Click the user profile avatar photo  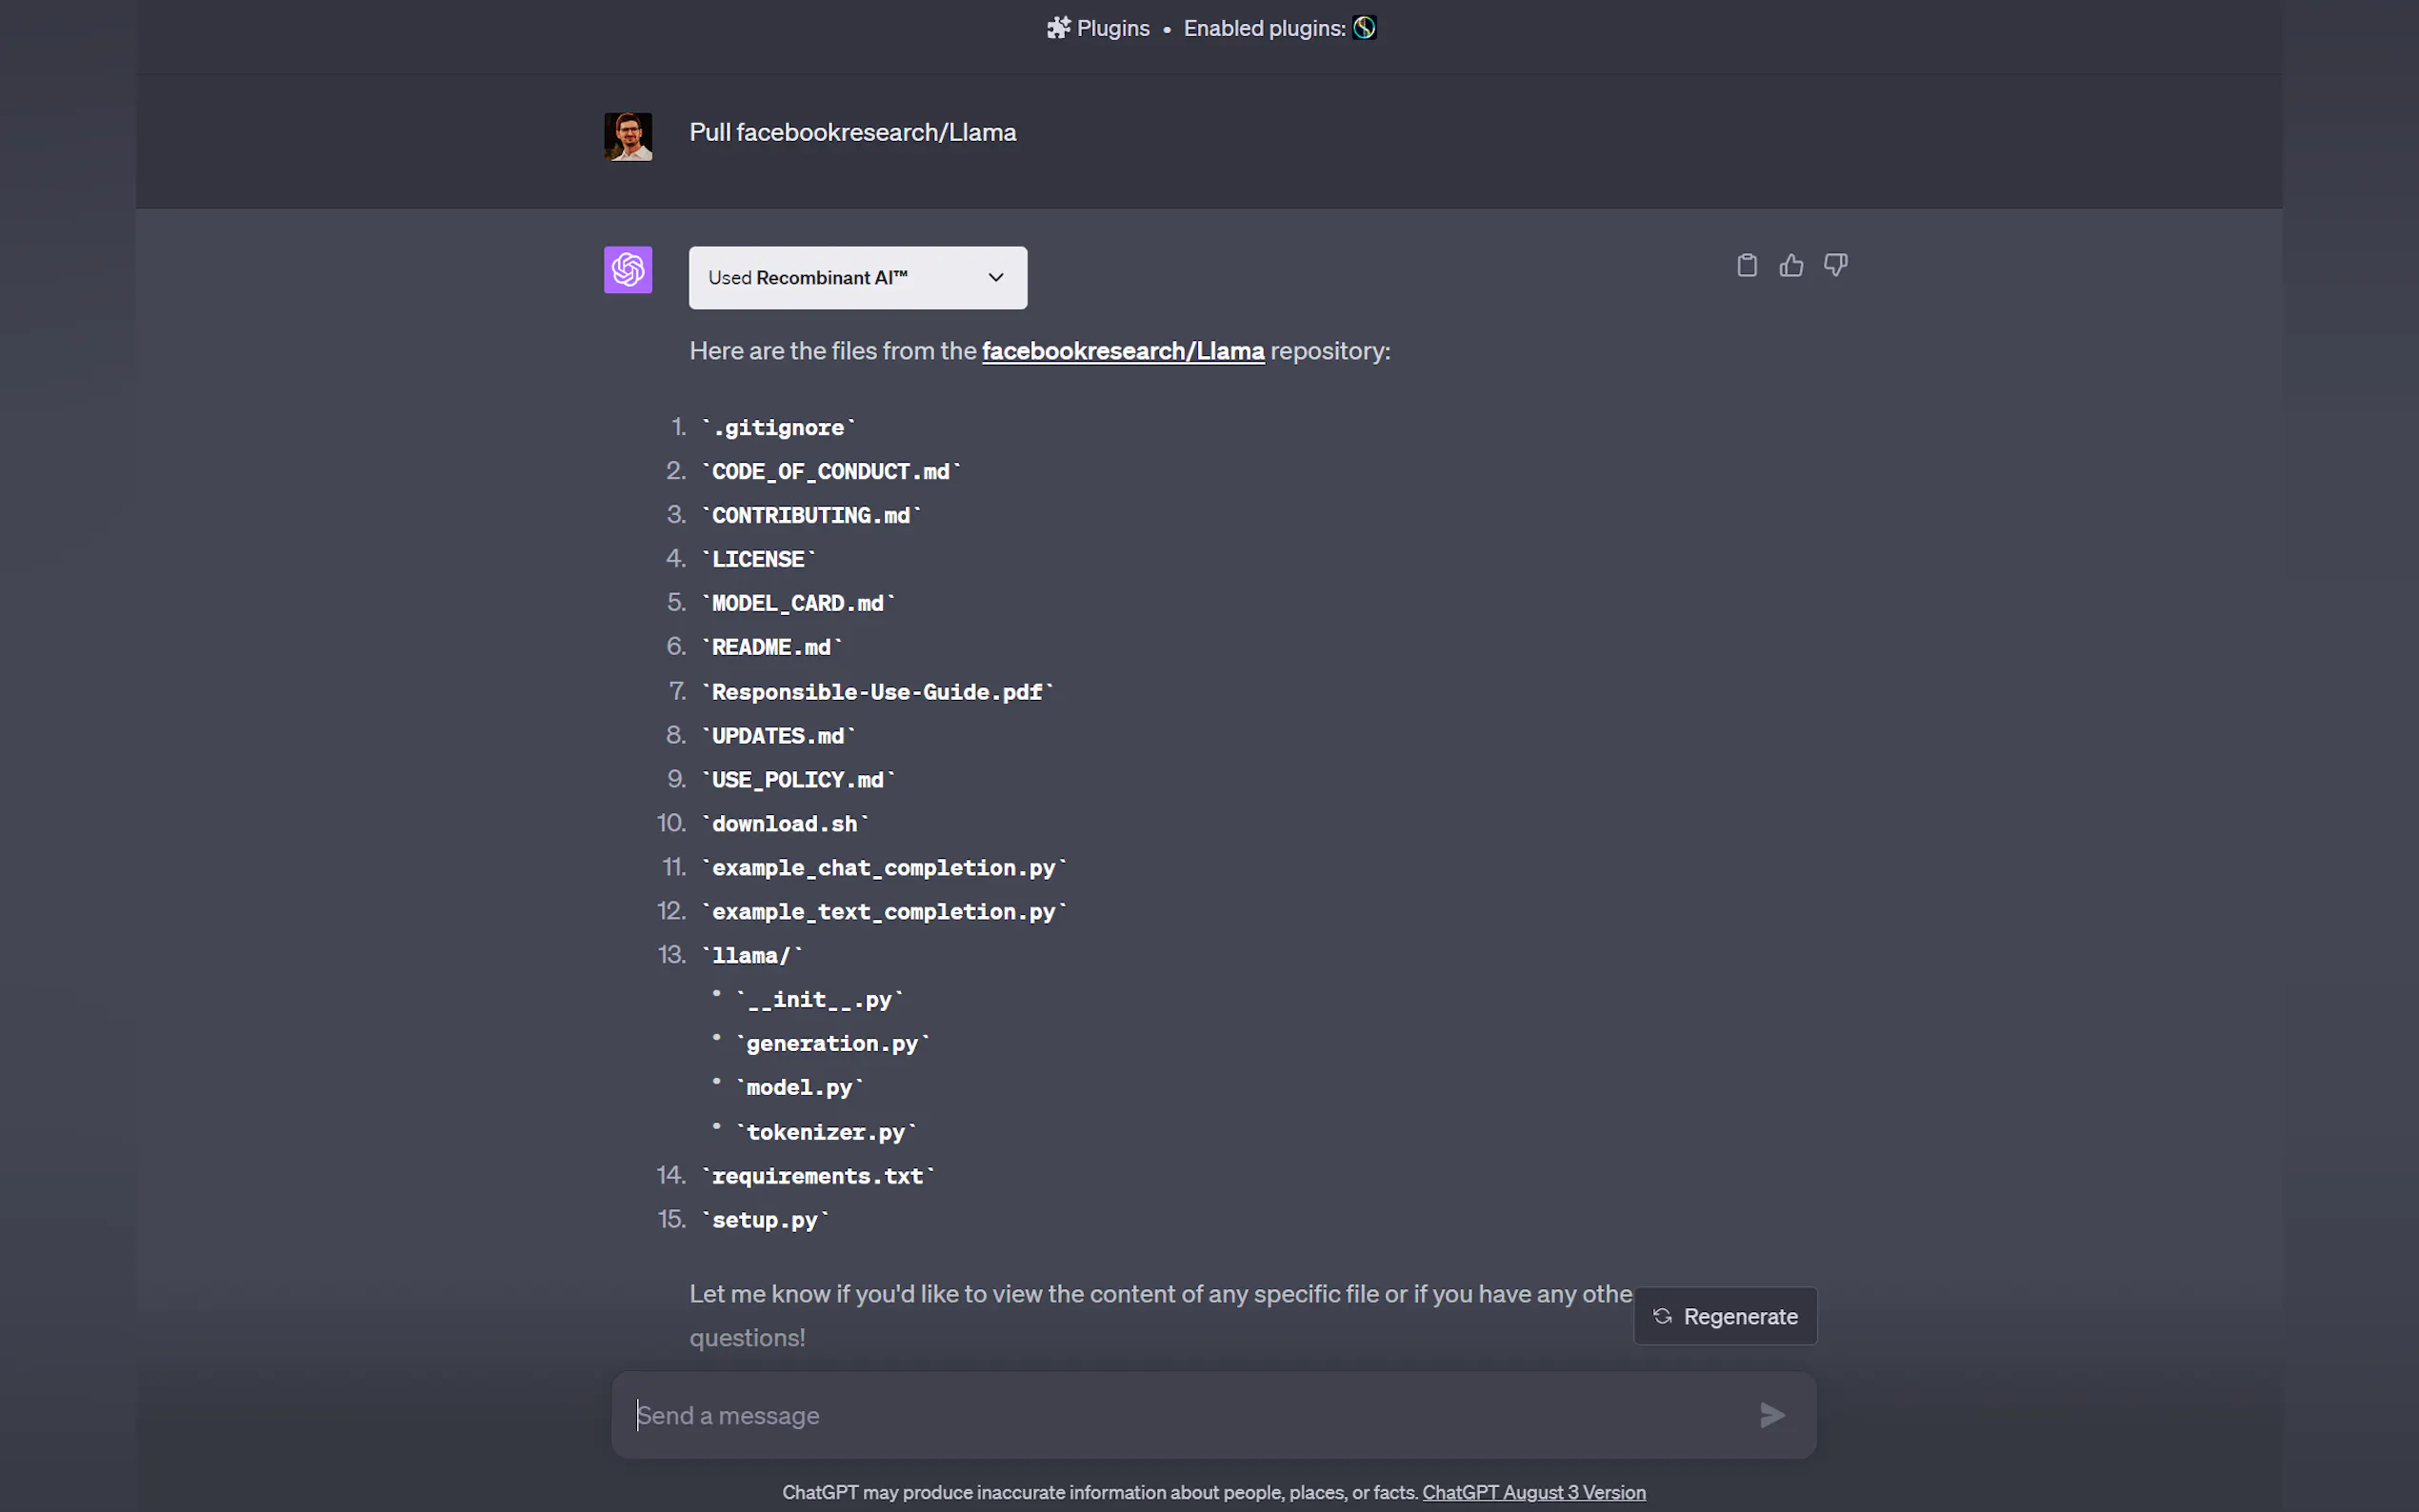click(x=628, y=136)
